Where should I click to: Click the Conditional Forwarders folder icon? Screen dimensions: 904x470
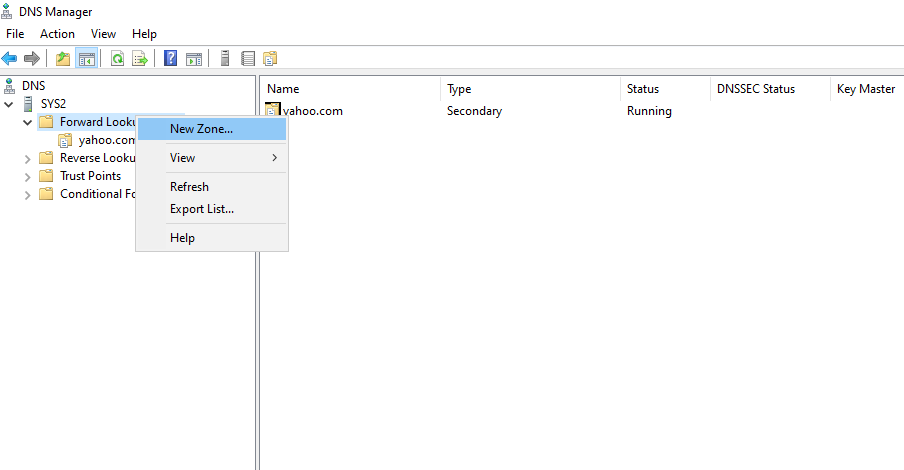pos(46,194)
